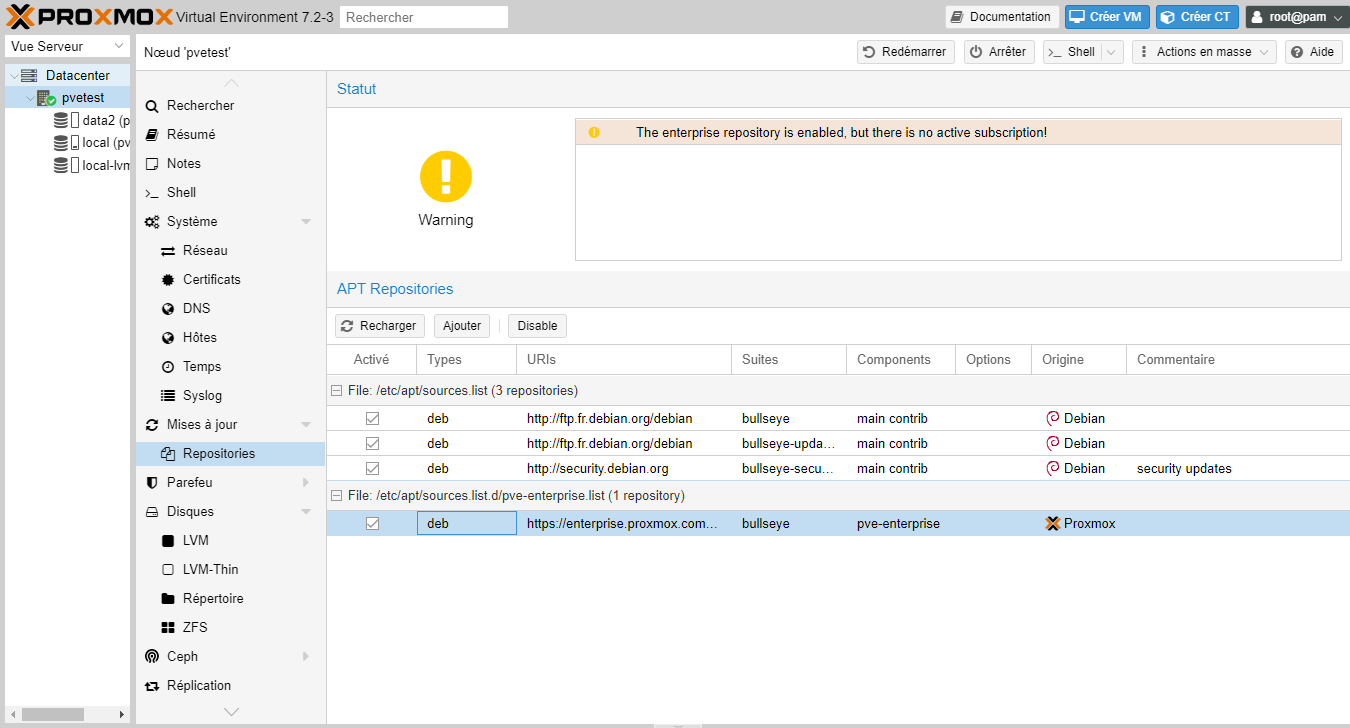The height and width of the screenshot is (728, 1350).
Task: Collapse the Système menu section
Action: [306, 222]
